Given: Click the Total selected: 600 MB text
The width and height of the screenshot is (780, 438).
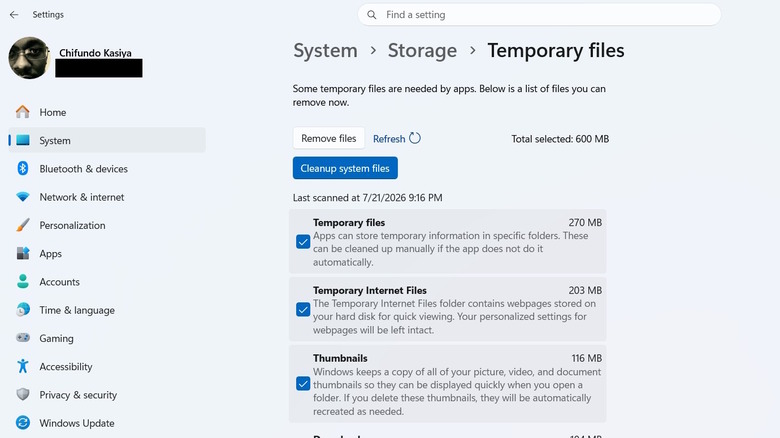Looking at the screenshot, I should [560, 139].
